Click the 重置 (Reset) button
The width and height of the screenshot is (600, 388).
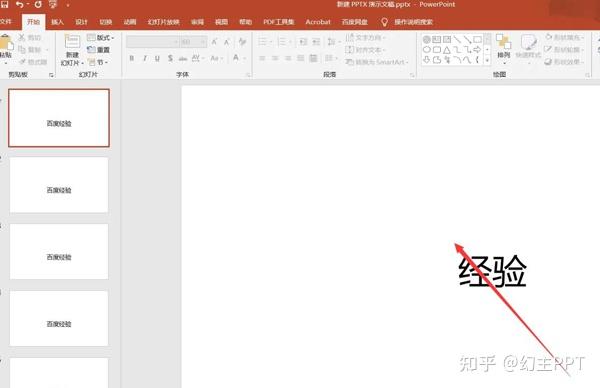click(99, 50)
